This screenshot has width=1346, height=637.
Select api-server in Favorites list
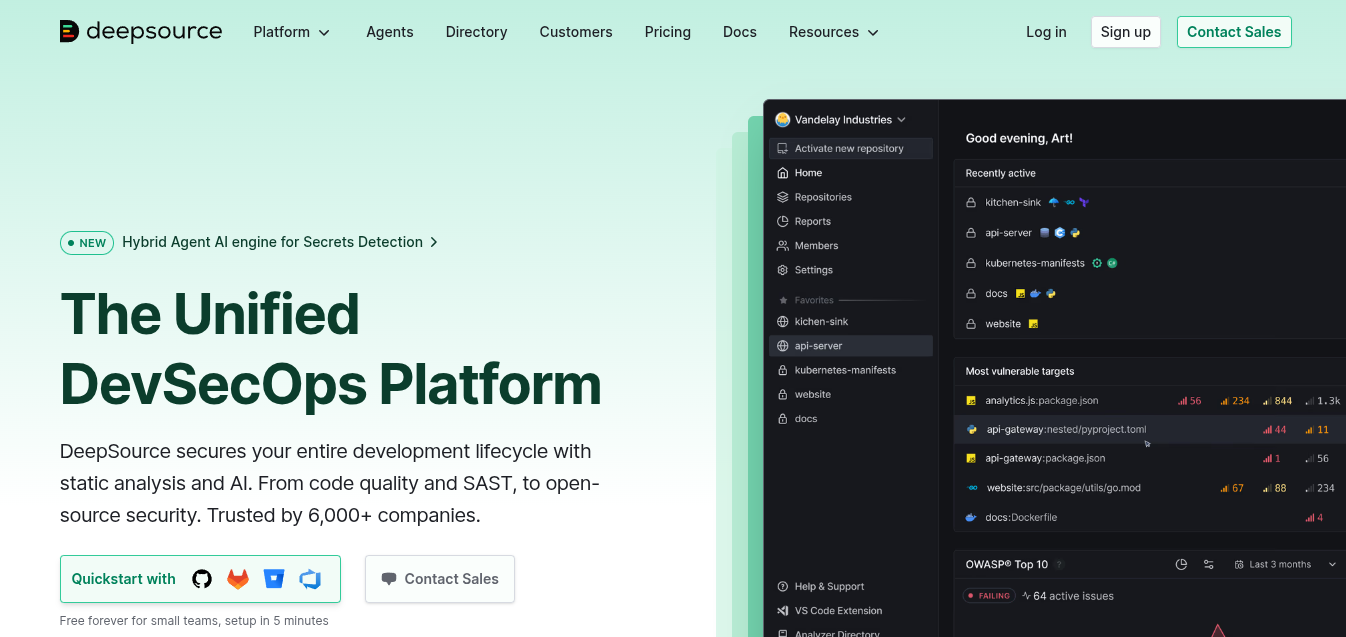click(x=851, y=346)
